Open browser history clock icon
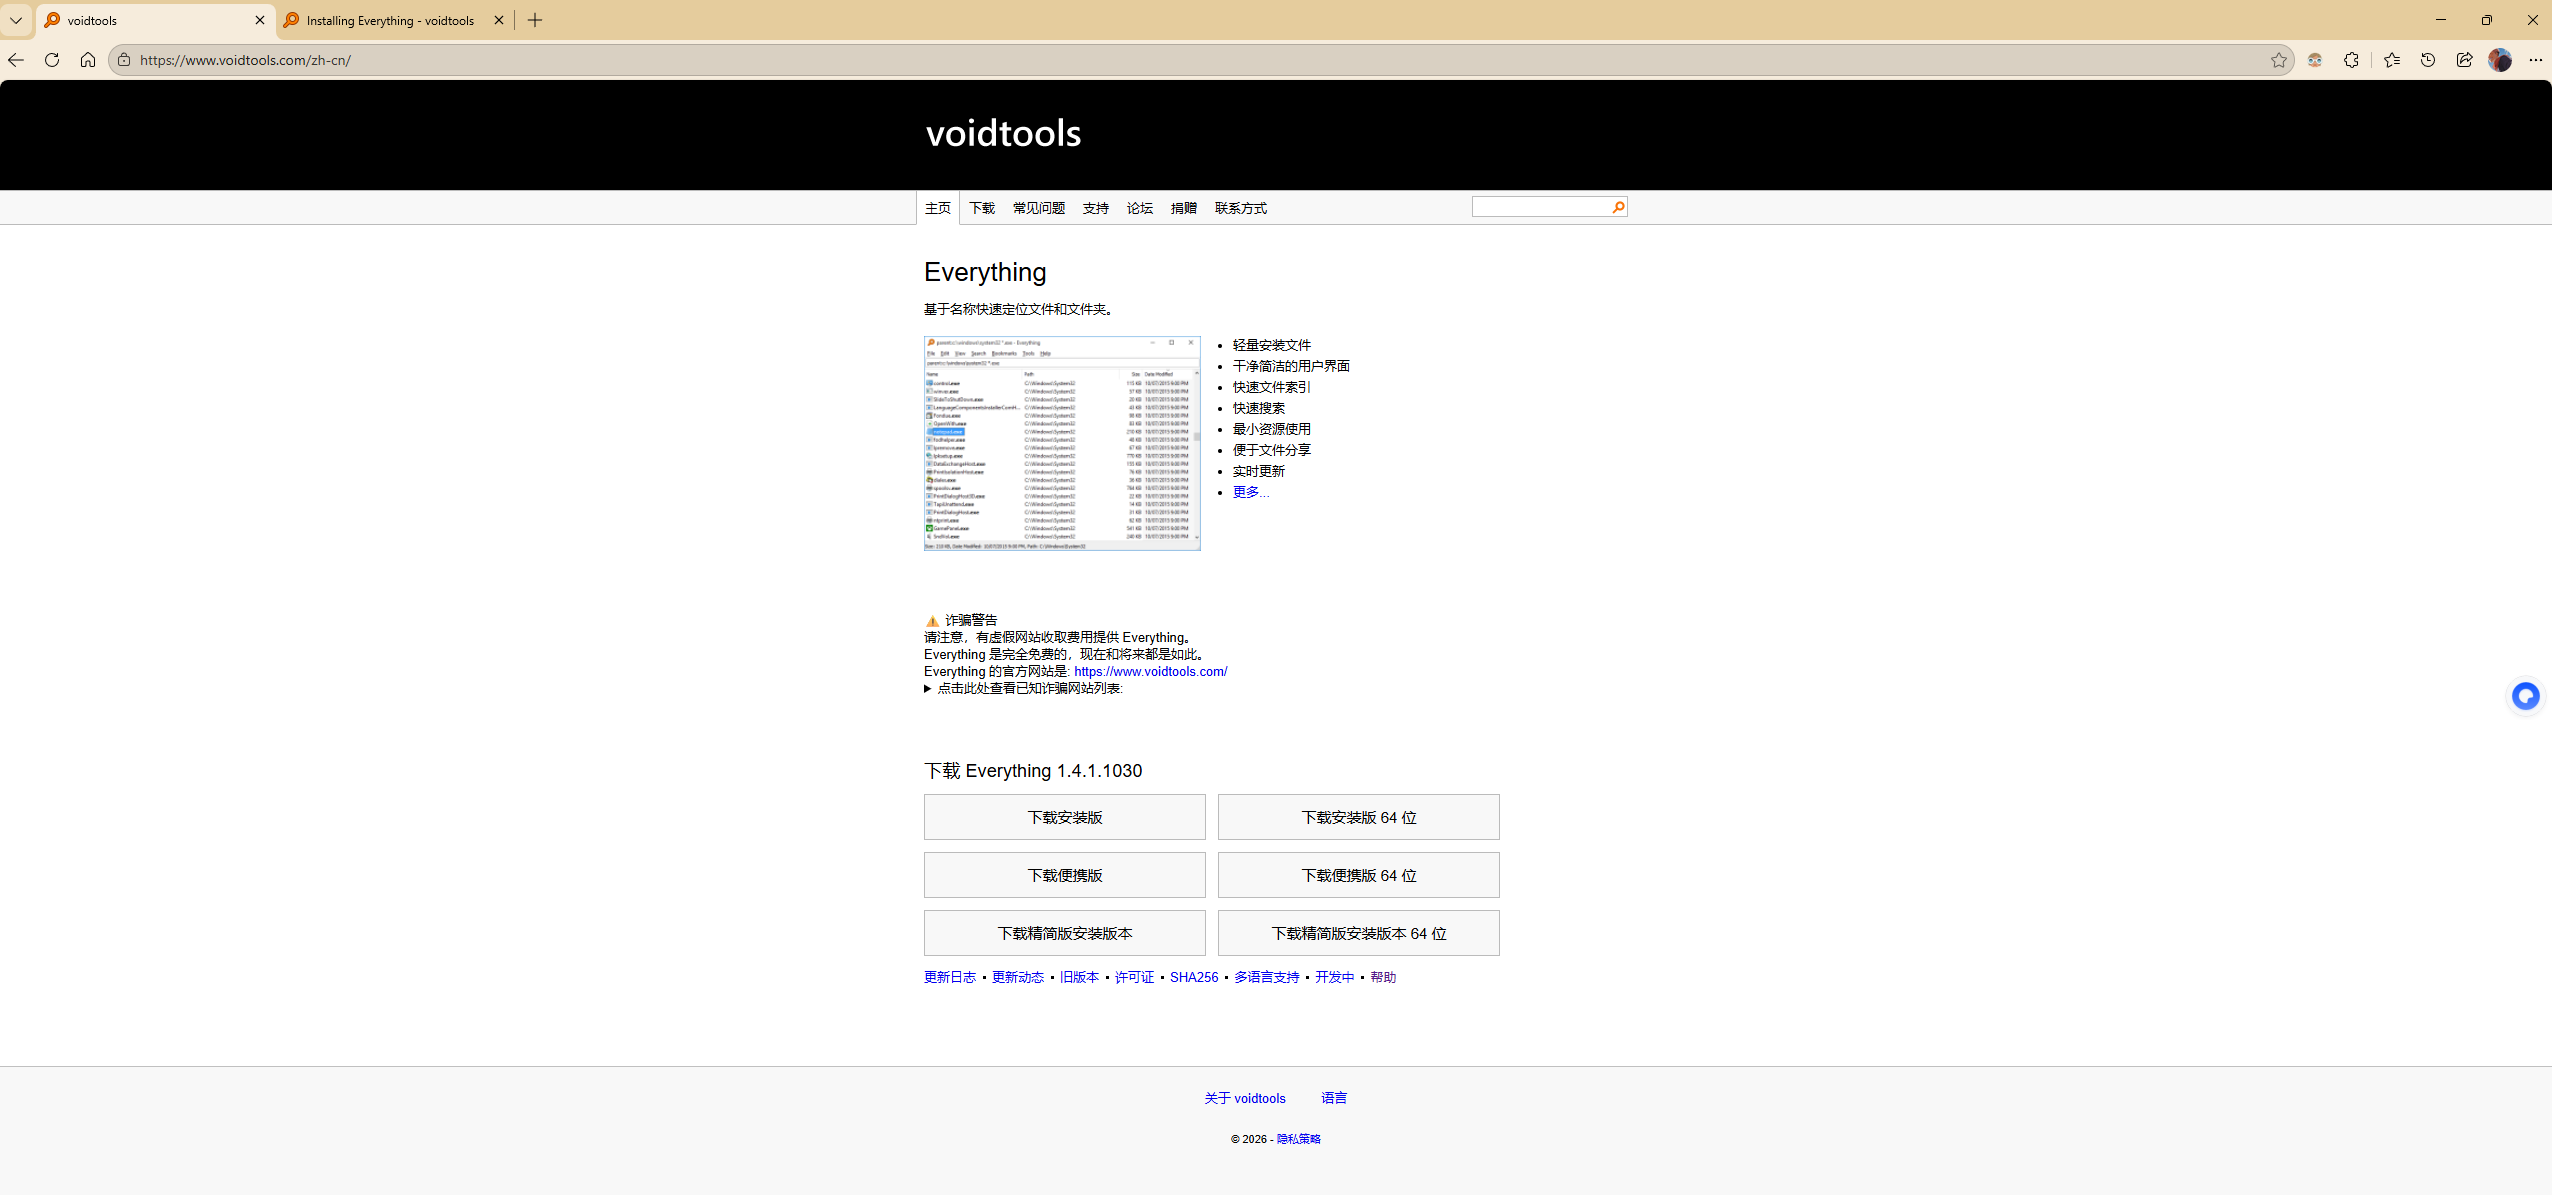This screenshot has width=2552, height=1195. point(2428,60)
